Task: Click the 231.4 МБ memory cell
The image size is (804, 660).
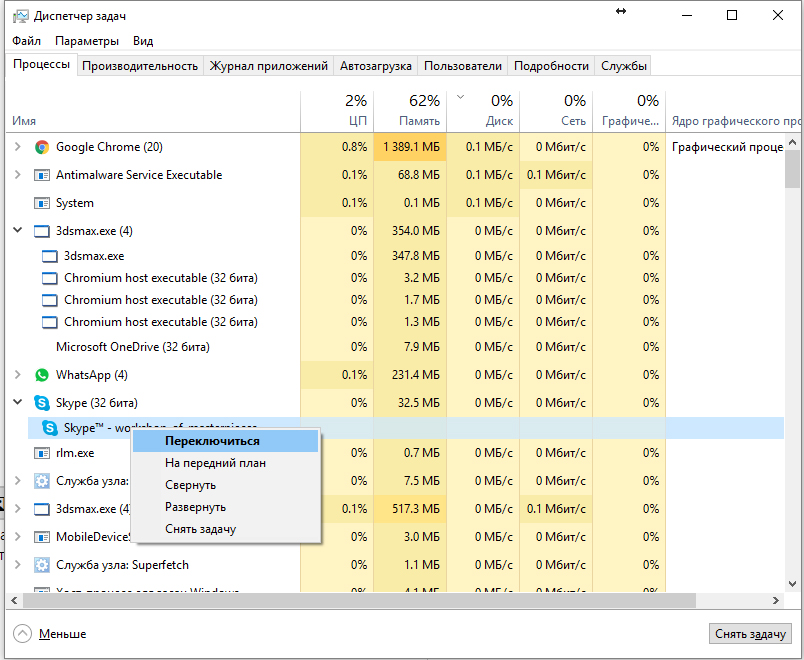Action: click(x=410, y=375)
